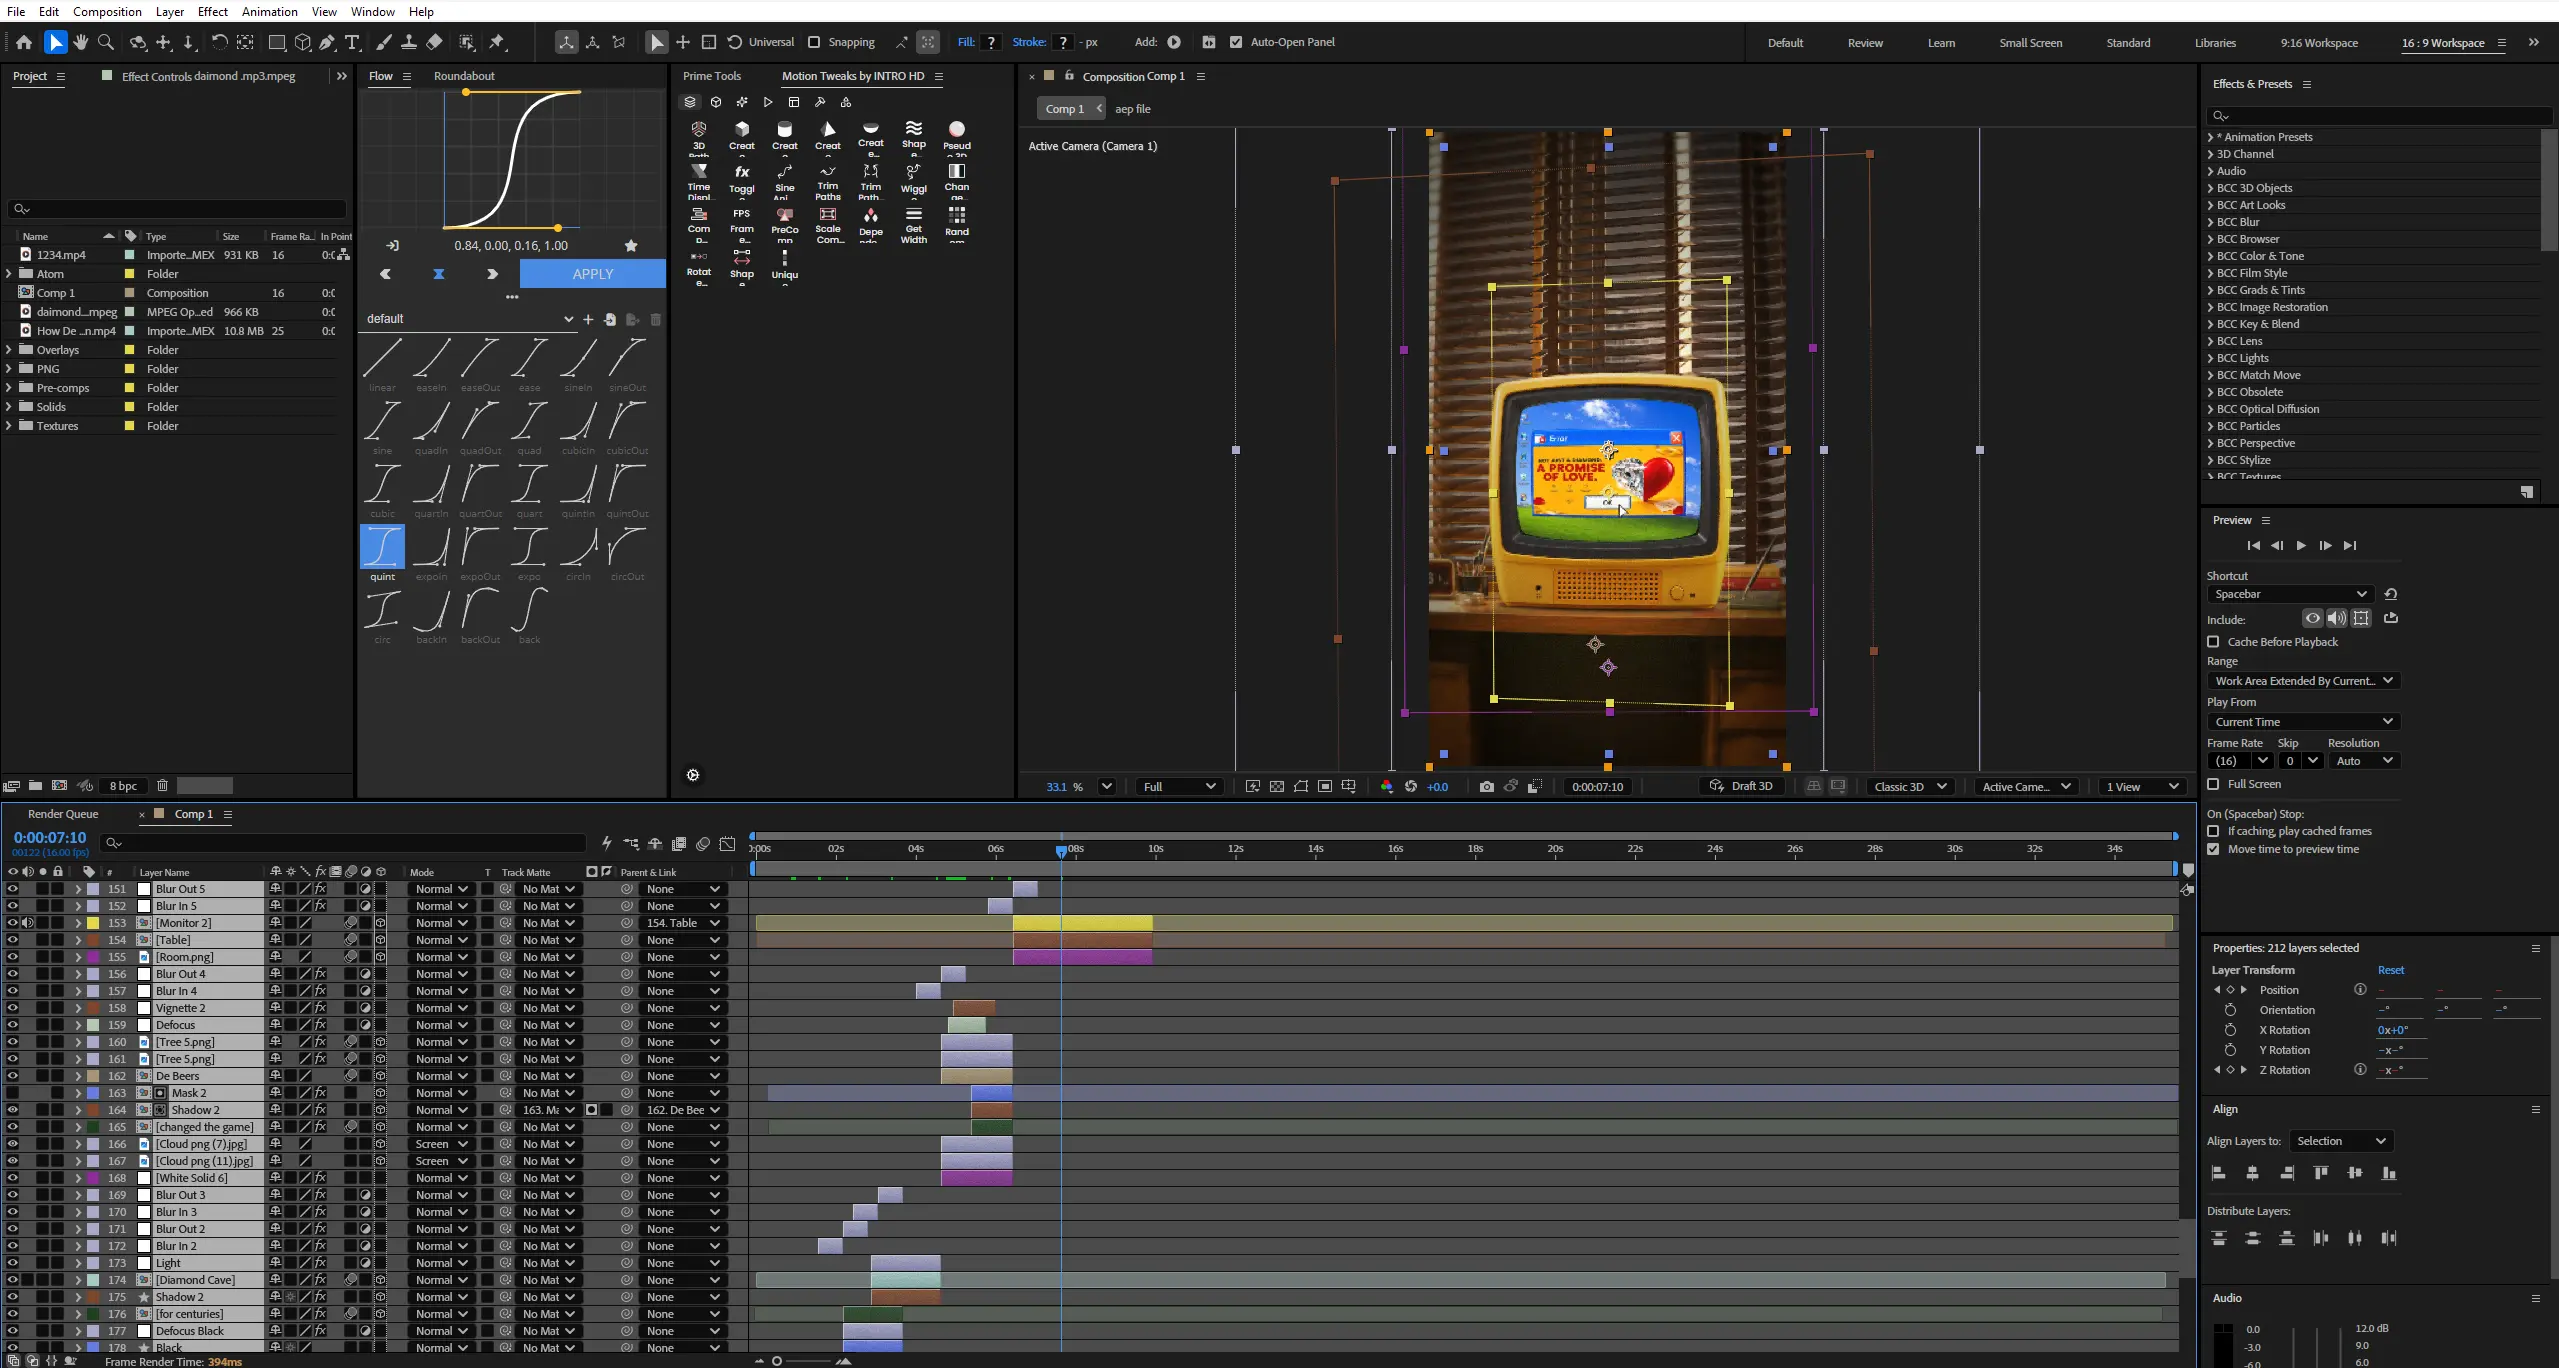Open the Animation menu

point(269,11)
